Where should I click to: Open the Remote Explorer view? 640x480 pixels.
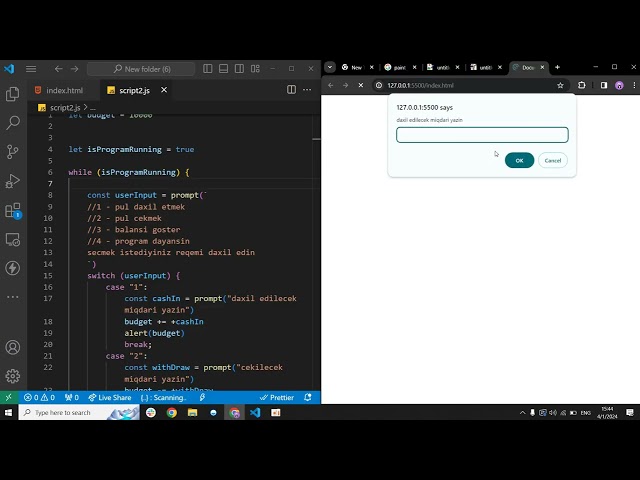click(x=13, y=239)
